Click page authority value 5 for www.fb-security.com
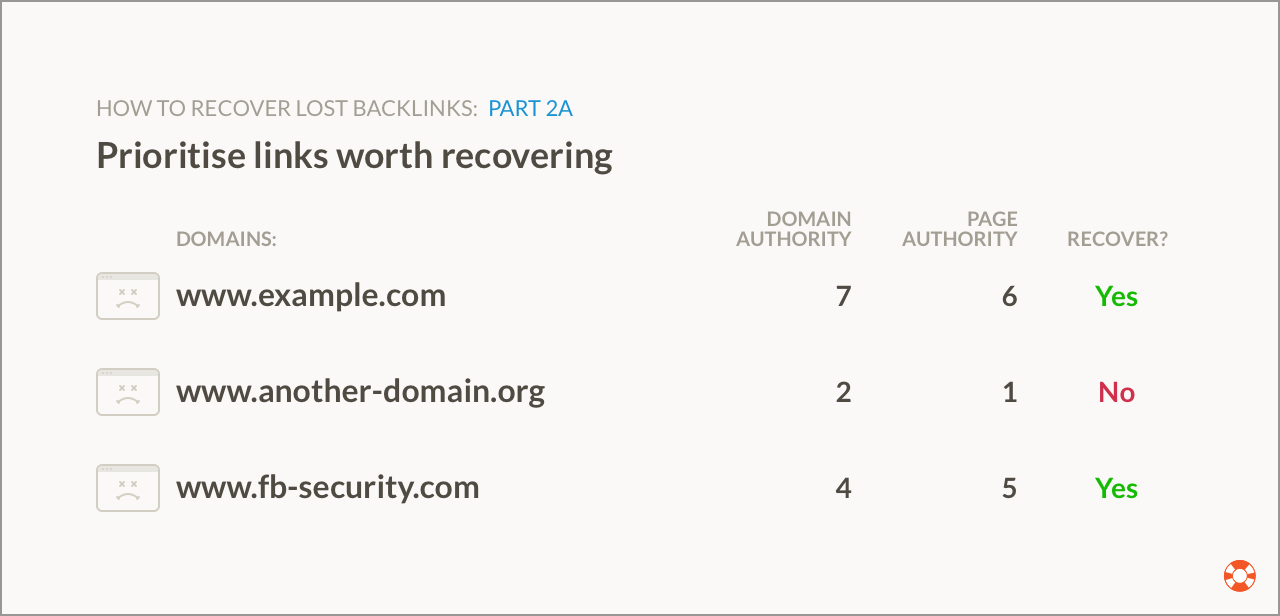Image resolution: width=1280 pixels, height=616 pixels. point(1009,488)
